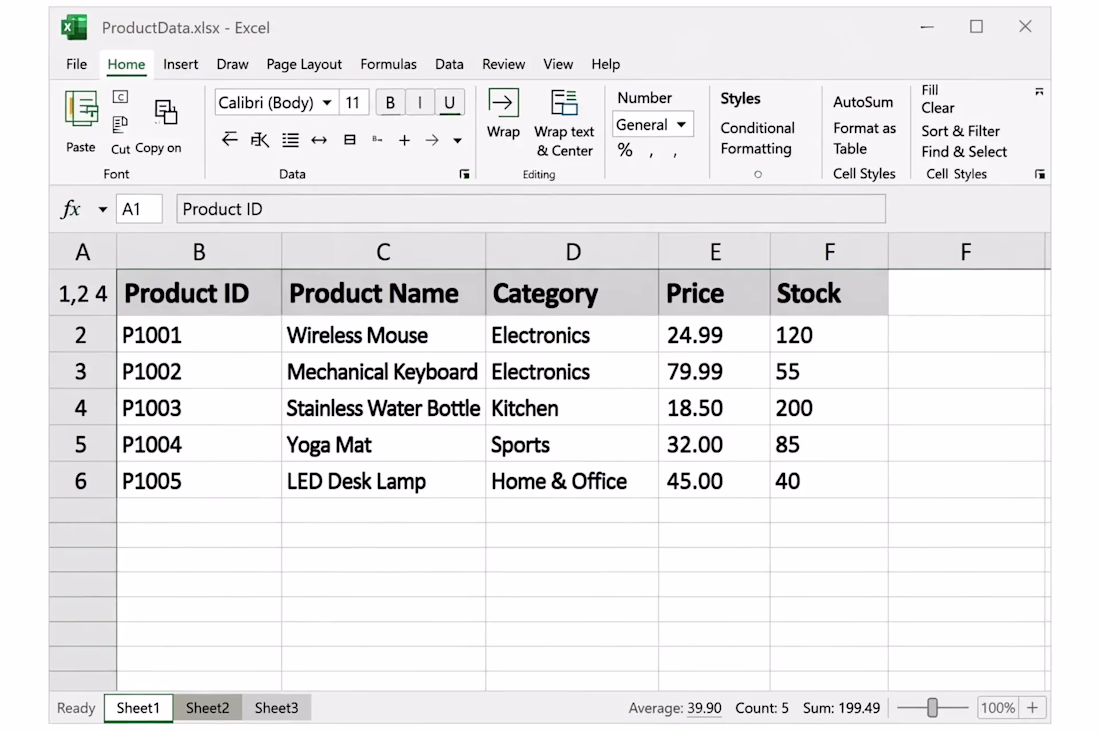Click the bulleted lines icon in Data group
The height and width of the screenshot is (733, 1100).
coord(290,140)
